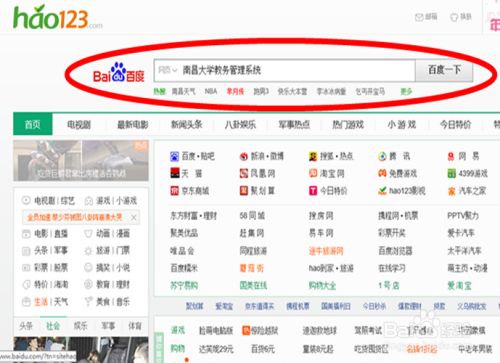Click the 淘宝网 site icon
This screenshot has height=363, width=500.
tap(313, 173)
